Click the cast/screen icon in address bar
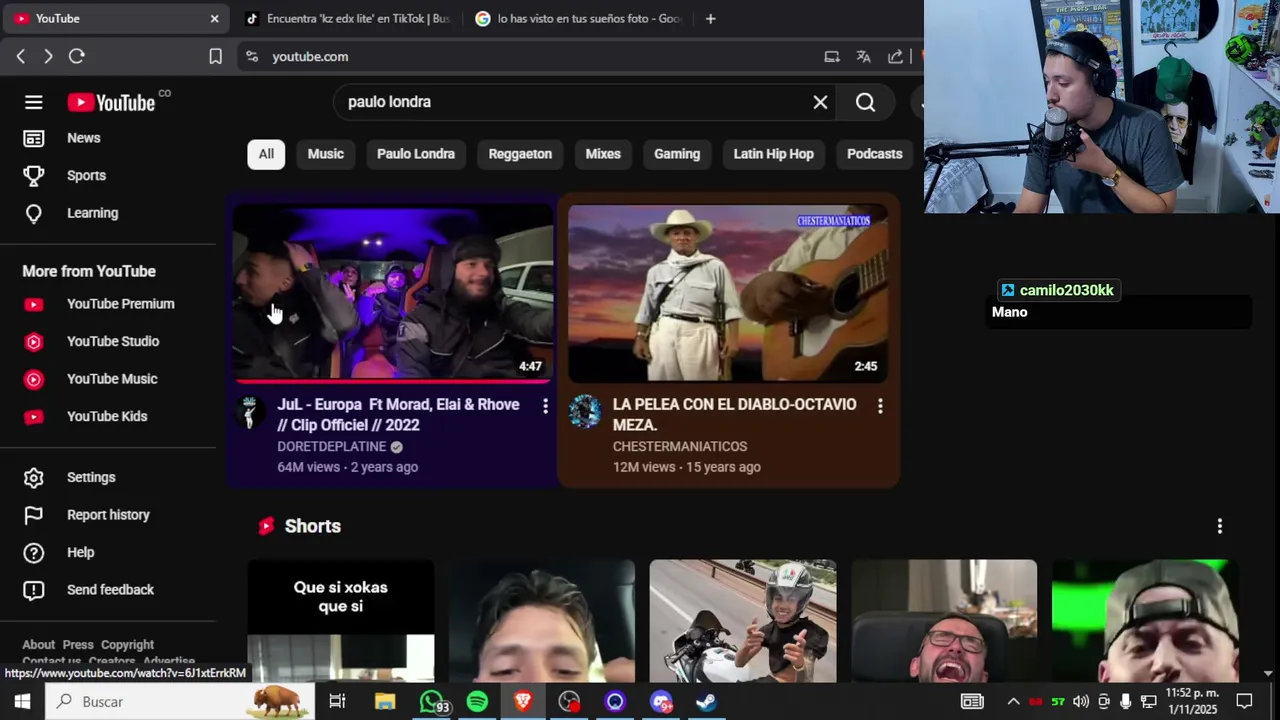This screenshot has width=1280, height=720. (832, 57)
